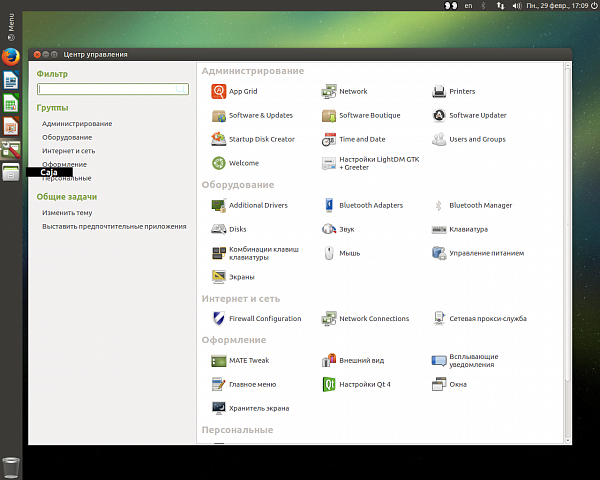The width and height of the screenshot is (600, 480).
Task: Open Окна window settings
Action: point(449,384)
